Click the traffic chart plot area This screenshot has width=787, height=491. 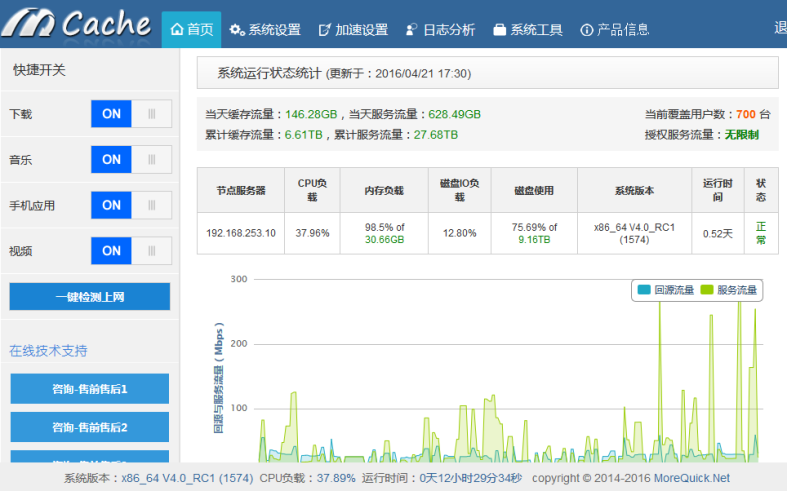(508, 371)
